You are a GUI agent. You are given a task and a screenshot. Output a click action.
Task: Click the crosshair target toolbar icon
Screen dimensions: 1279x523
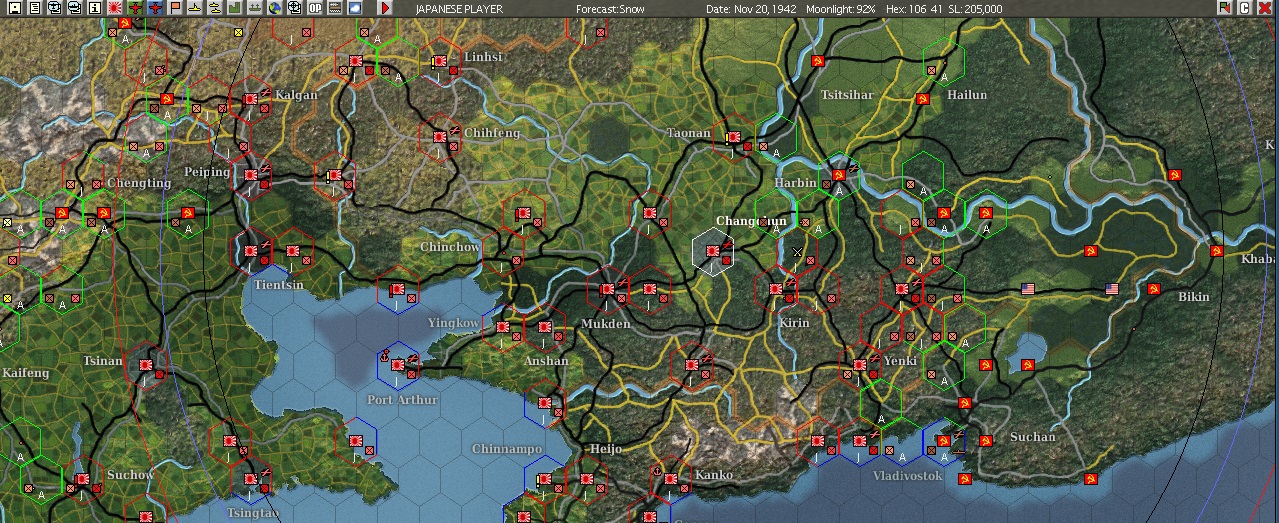[x=294, y=8]
